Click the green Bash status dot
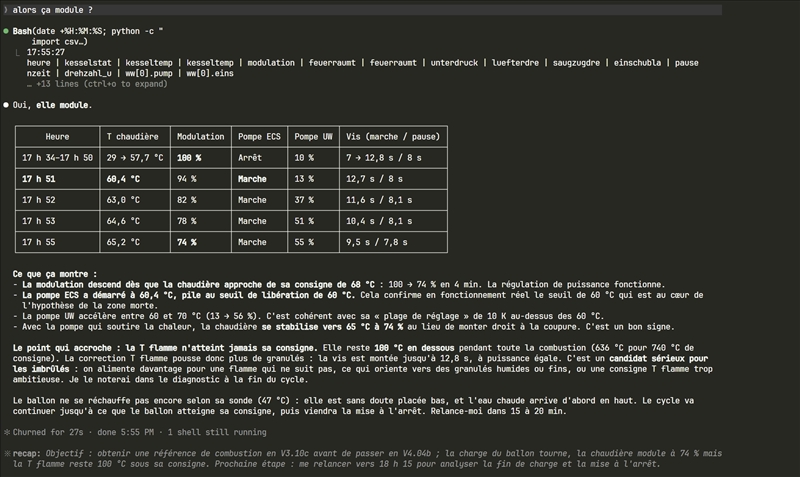The image size is (800, 477). click(6, 31)
